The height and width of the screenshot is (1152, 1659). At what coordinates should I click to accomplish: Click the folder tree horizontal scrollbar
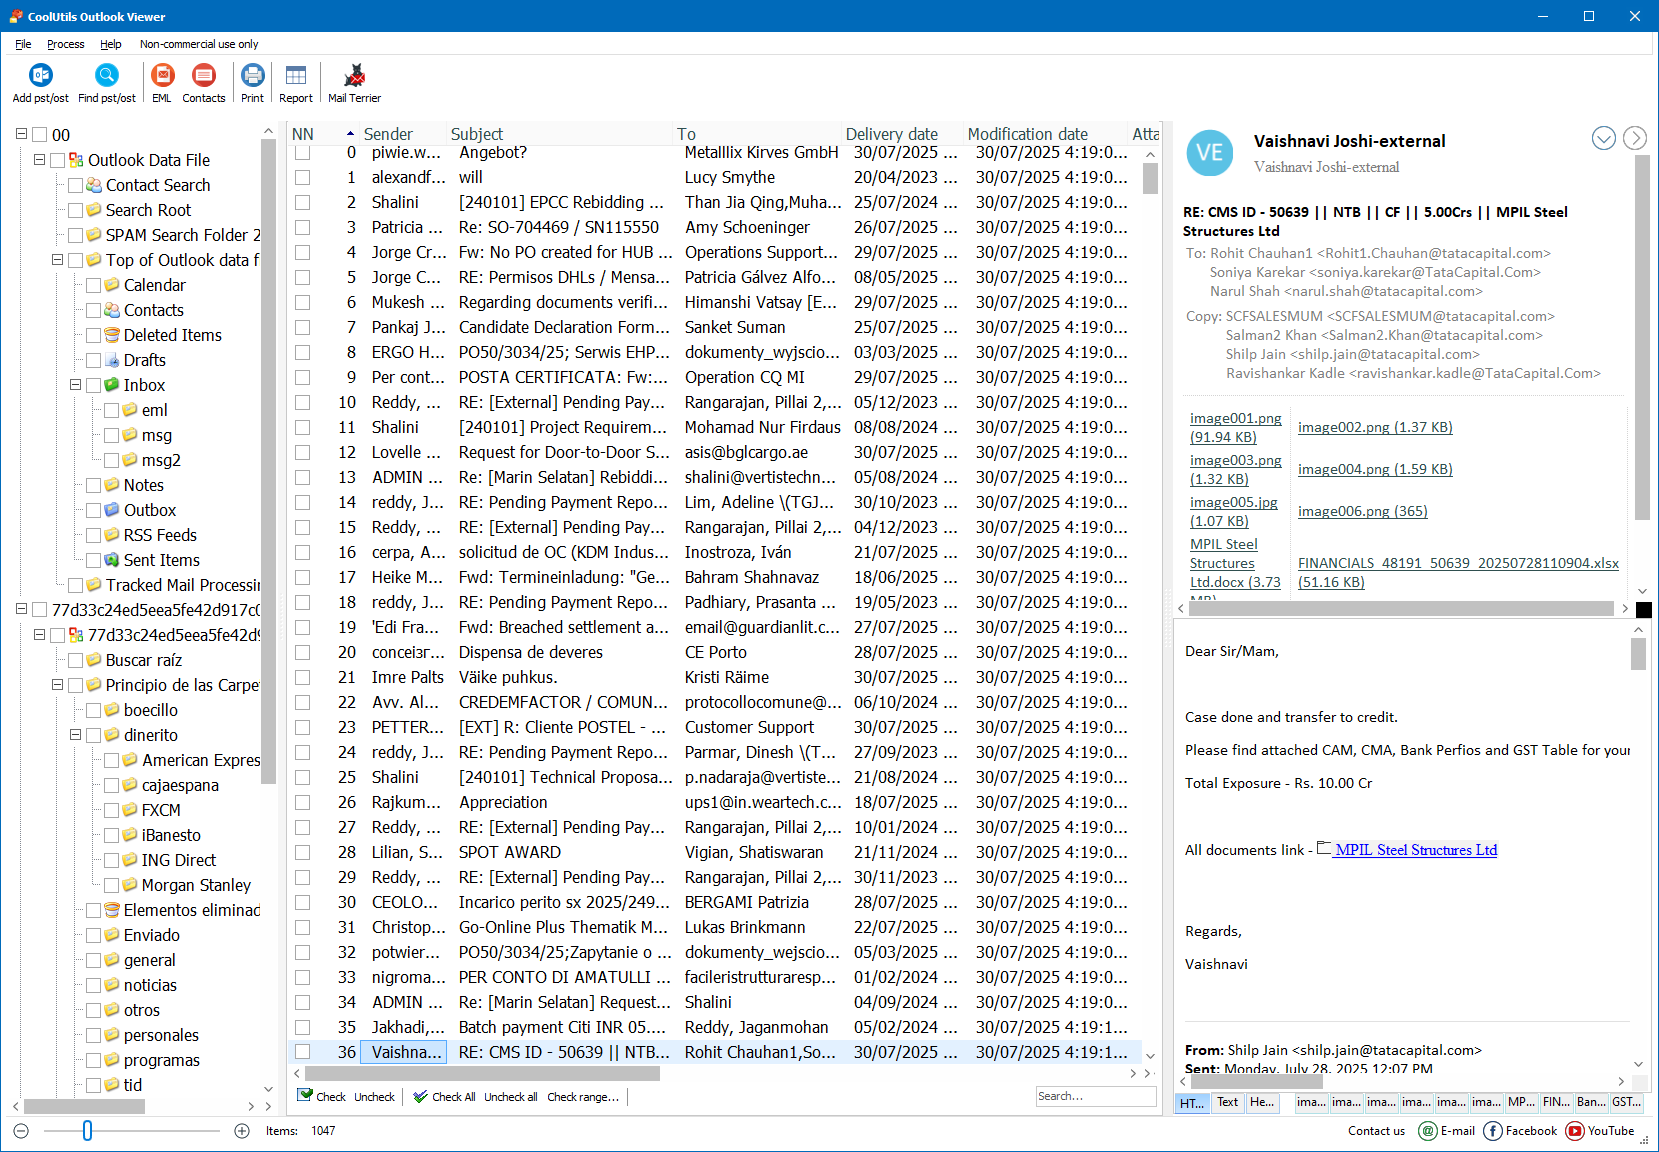coord(84,1106)
